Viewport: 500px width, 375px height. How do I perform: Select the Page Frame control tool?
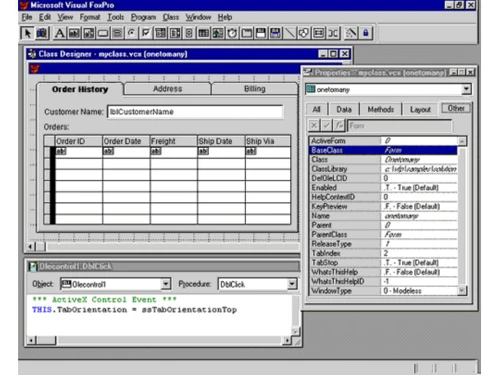tap(247, 33)
